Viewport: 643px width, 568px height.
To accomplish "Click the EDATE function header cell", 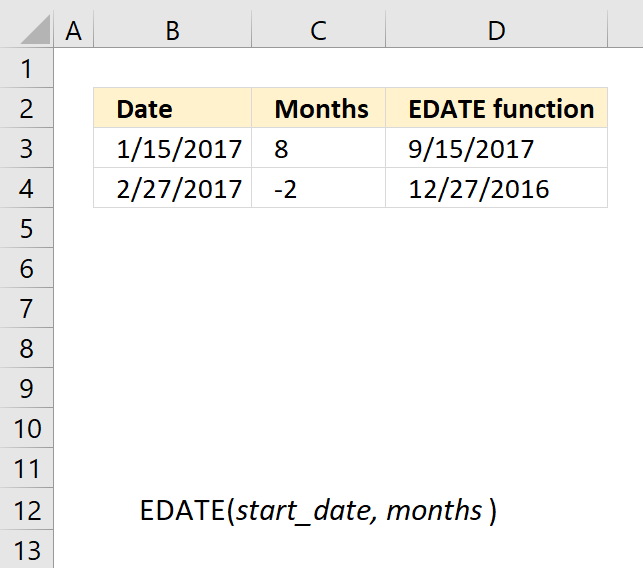I will [x=497, y=108].
